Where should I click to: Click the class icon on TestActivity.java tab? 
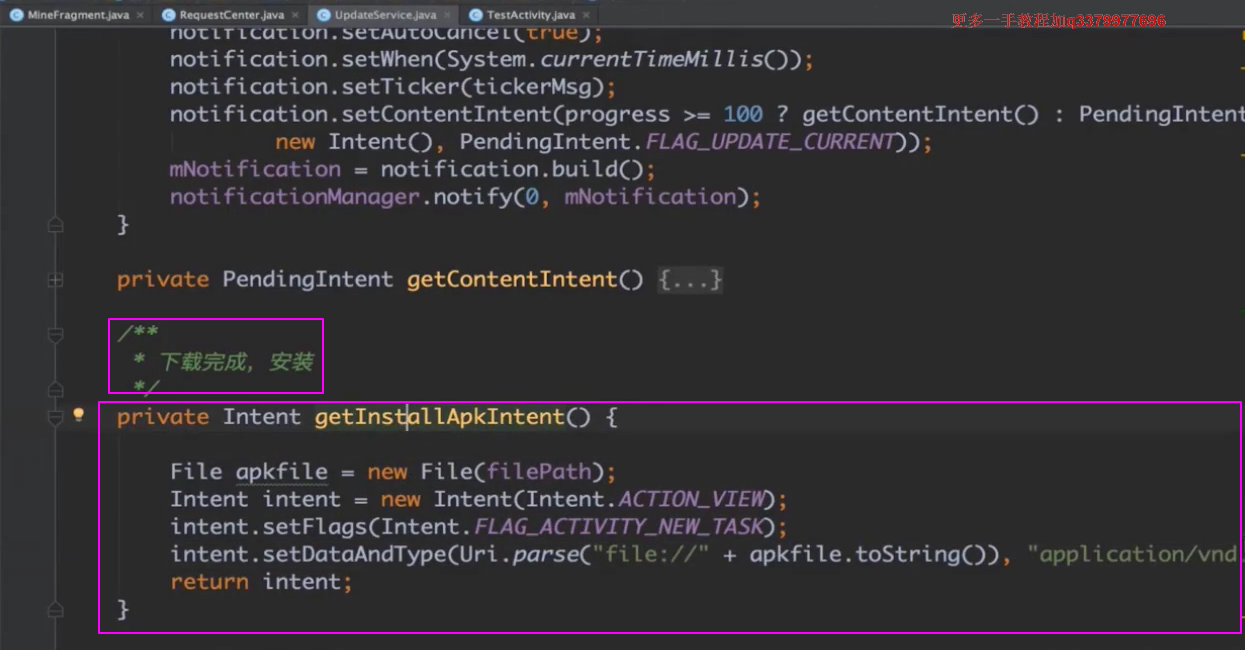pos(476,15)
